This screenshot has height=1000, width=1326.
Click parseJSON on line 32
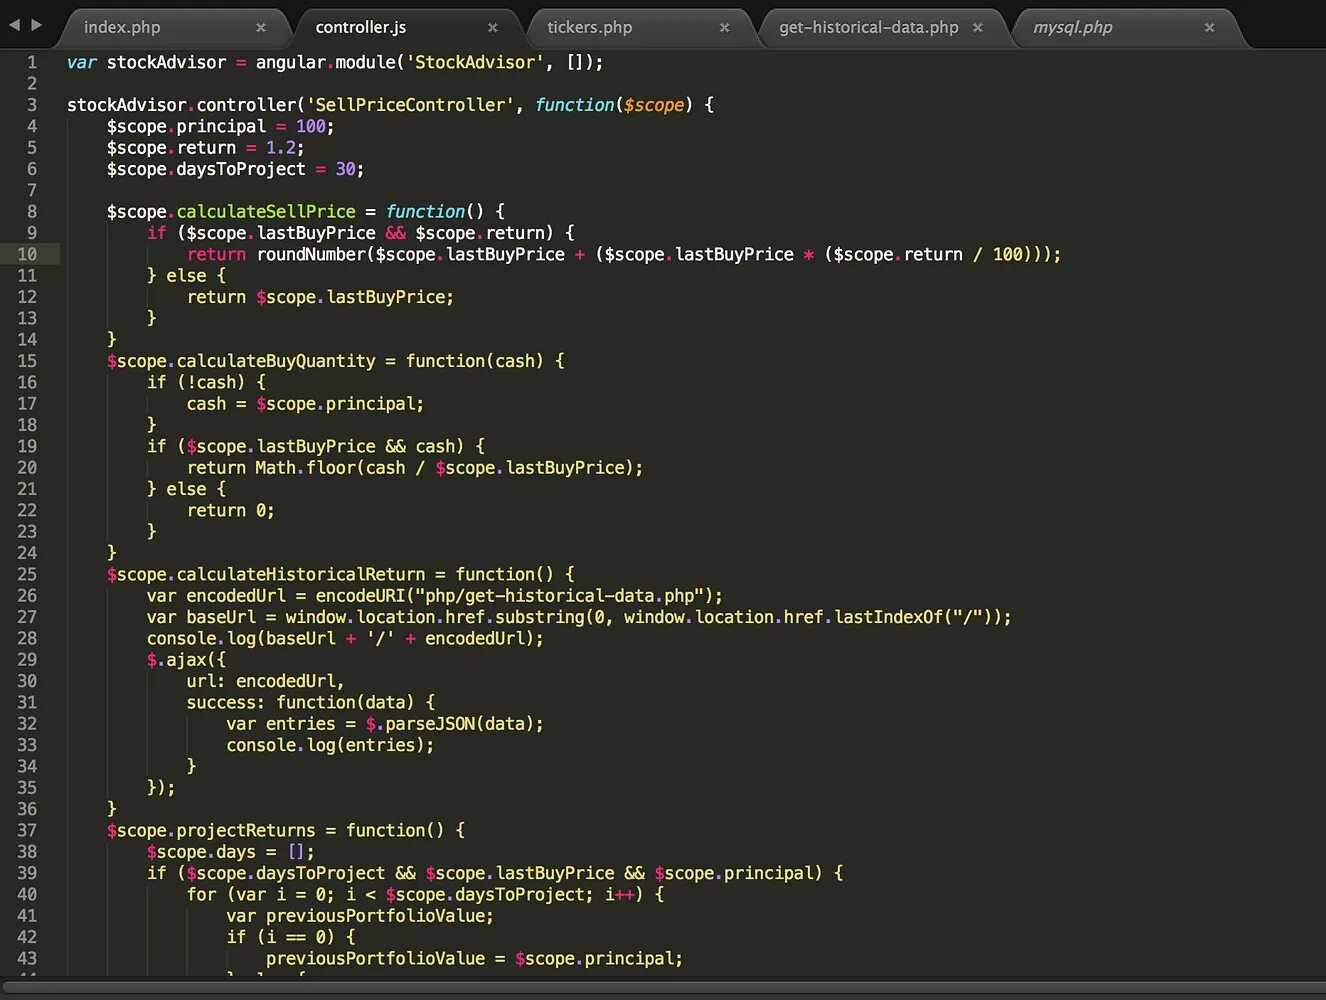coord(430,724)
